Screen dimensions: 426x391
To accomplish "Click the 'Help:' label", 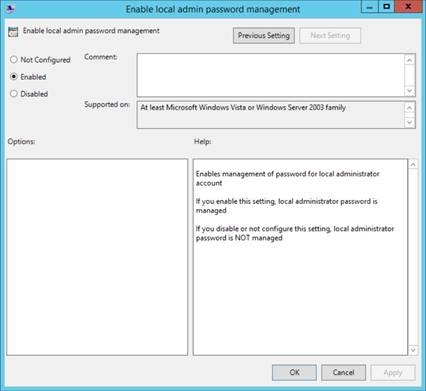I will pos(202,141).
